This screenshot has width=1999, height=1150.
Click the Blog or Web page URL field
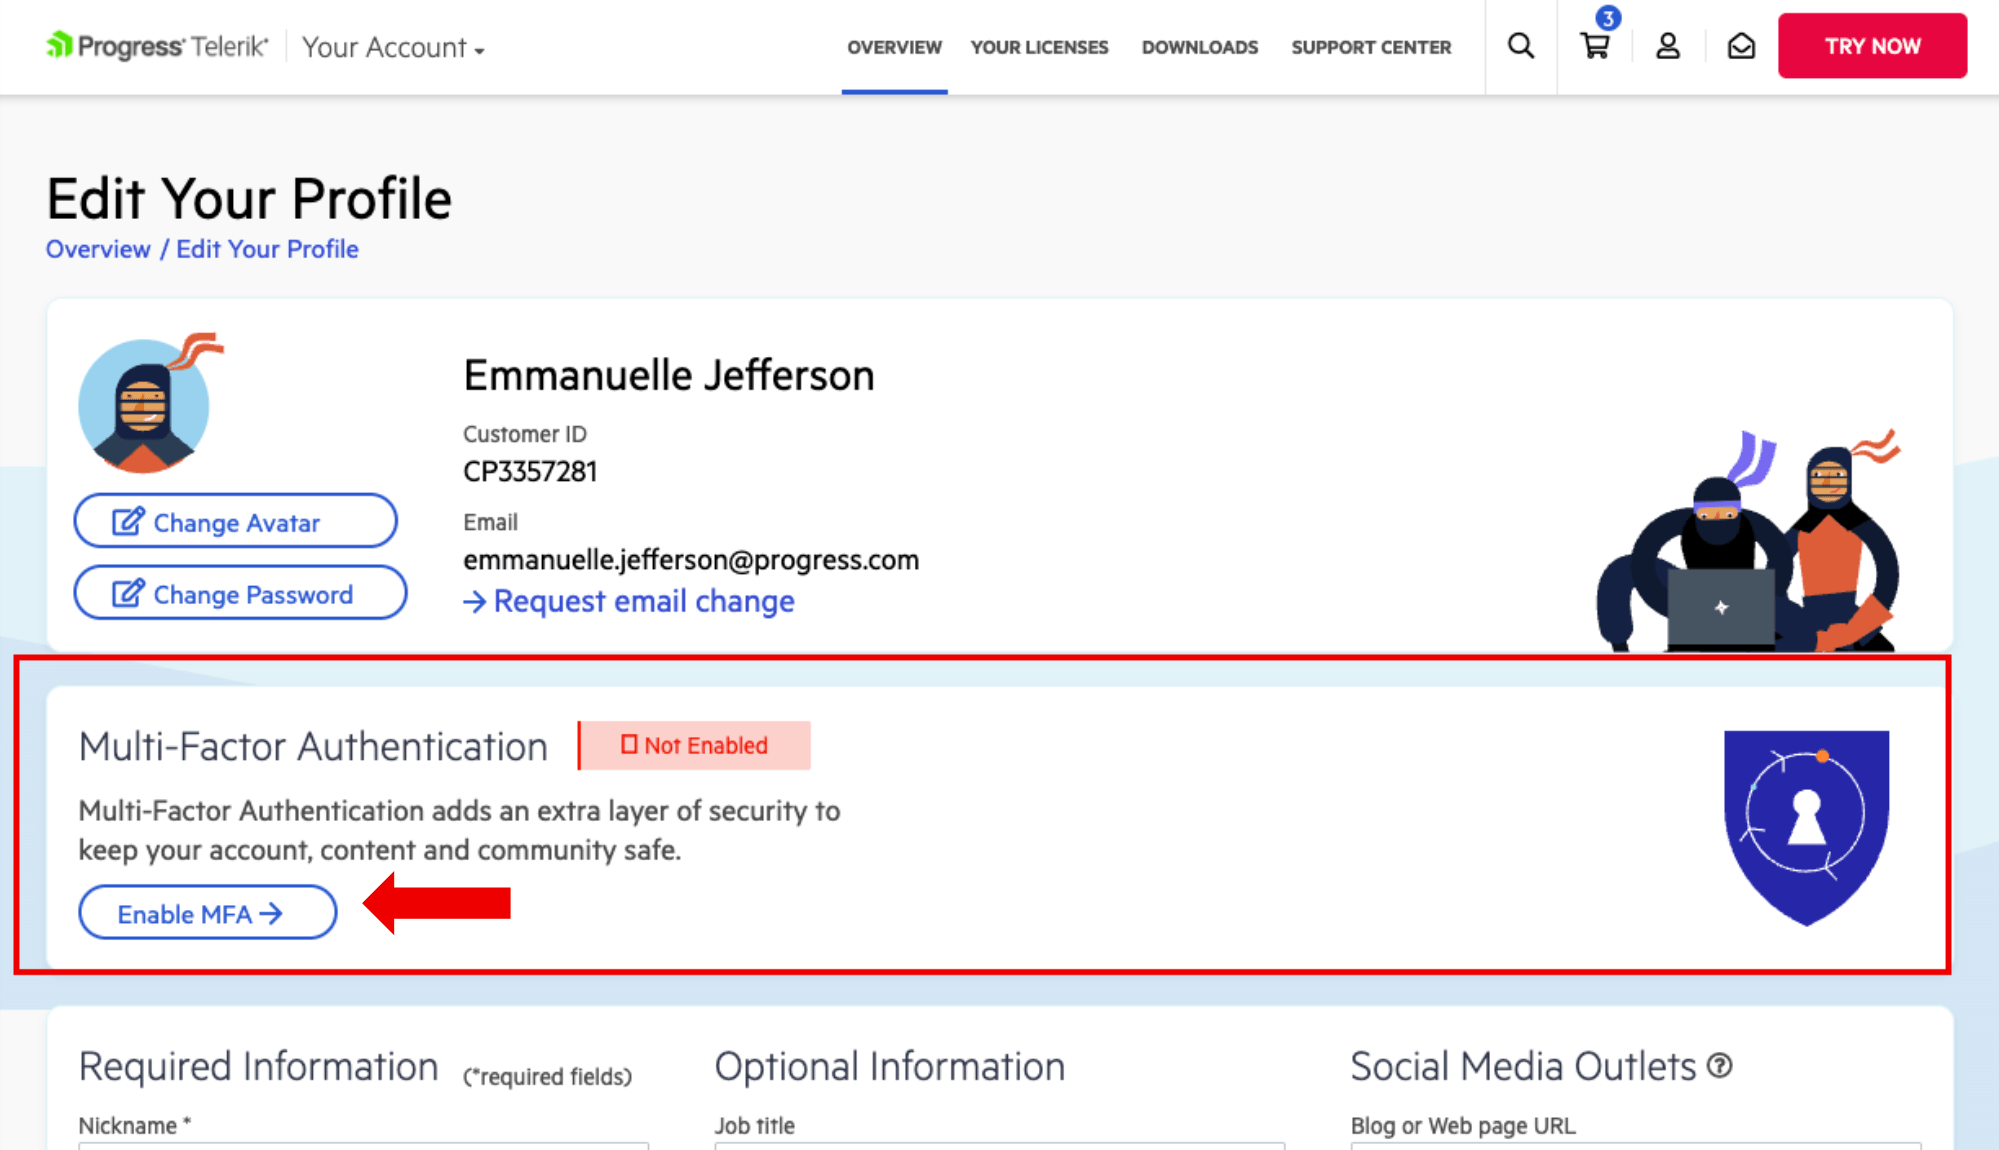click(x=1636, y=1146)
